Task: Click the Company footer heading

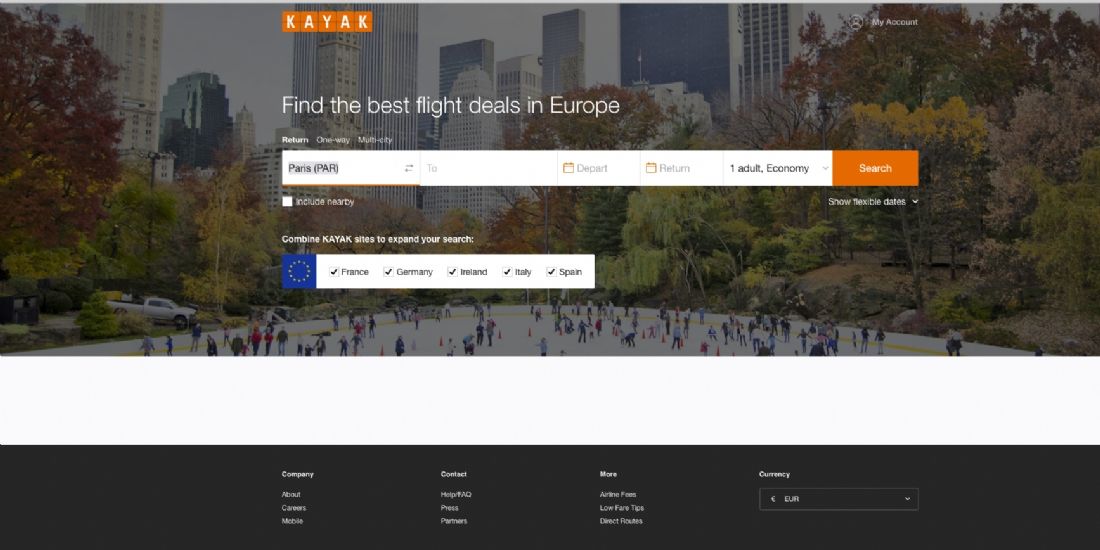Action: tap(297, 474)
